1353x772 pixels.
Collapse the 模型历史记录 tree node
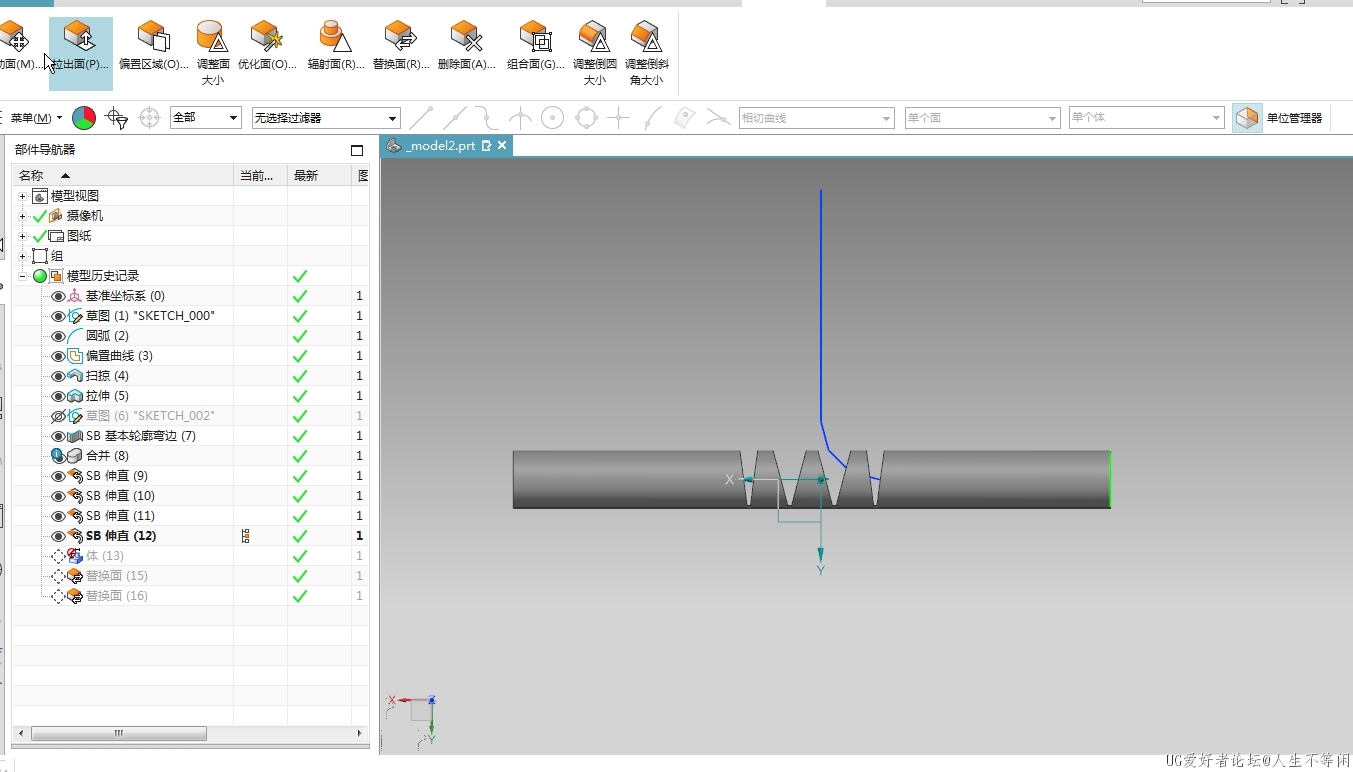(23, 276)
